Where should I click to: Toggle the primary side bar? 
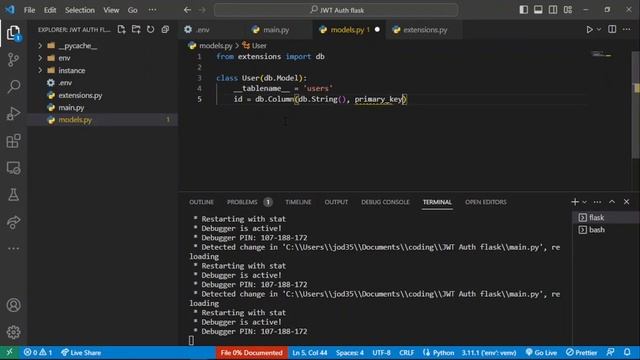tap(524, 10)
